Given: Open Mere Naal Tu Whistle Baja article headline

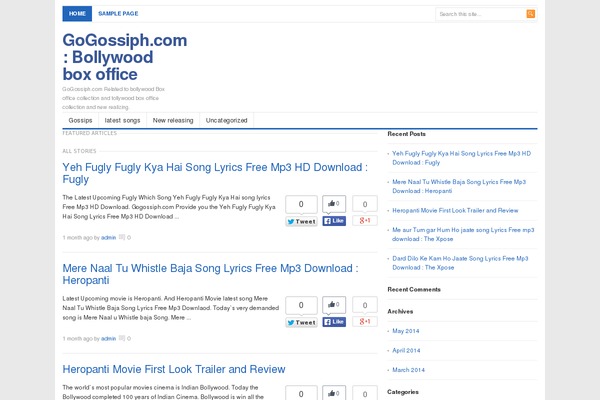Looking at the screenshot, I should 210,274.
